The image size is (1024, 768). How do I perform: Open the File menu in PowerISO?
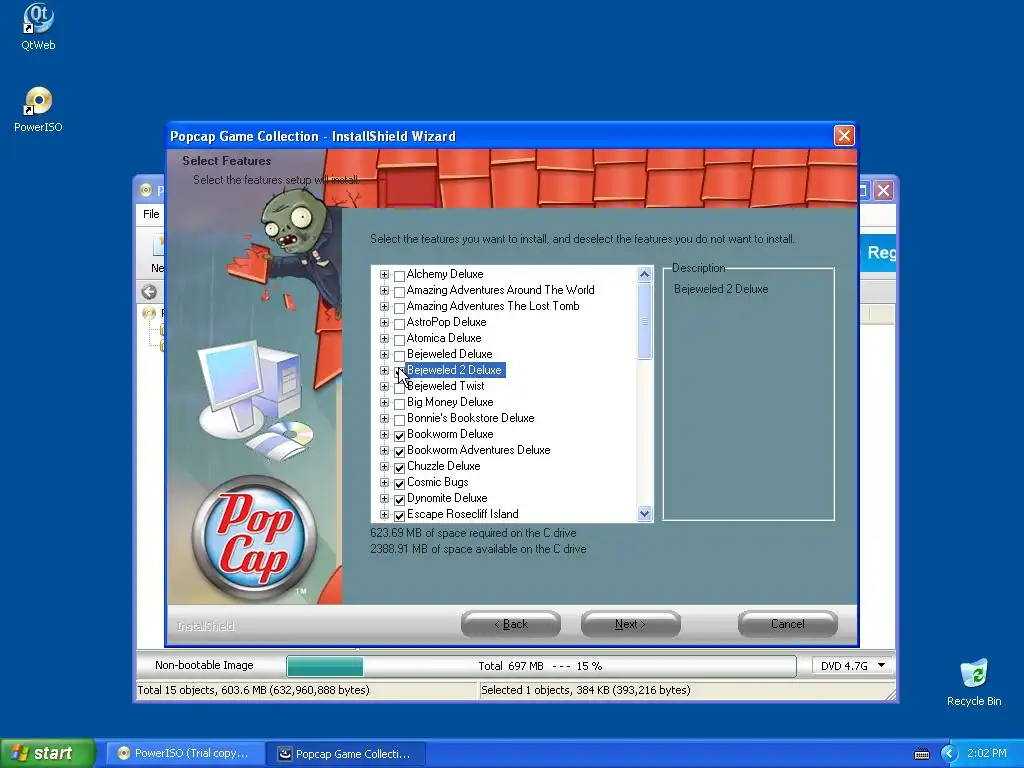[x=151, y=214]
